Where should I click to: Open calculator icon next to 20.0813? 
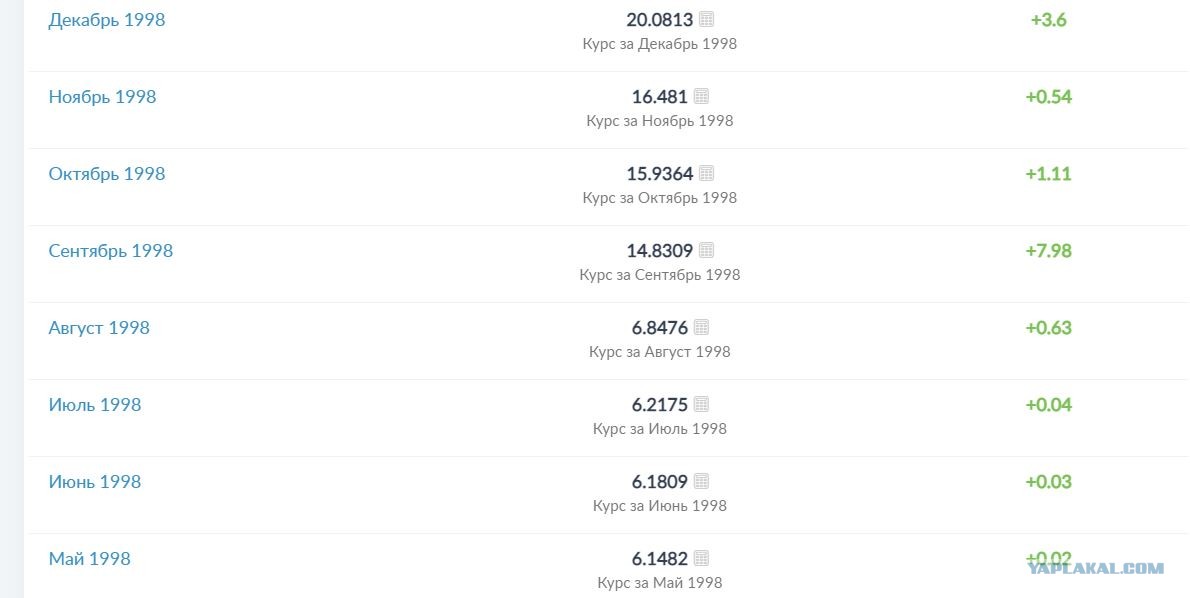coord(706,20)
